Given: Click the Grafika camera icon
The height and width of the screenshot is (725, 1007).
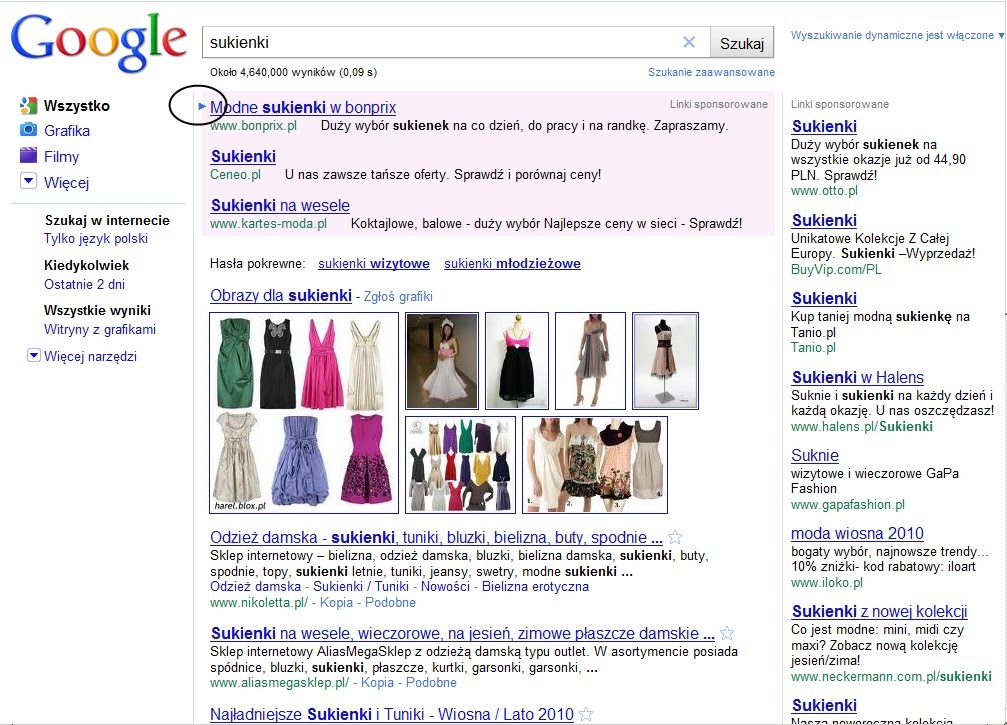Looking at the screenshot, I should [x=28, y=130].
